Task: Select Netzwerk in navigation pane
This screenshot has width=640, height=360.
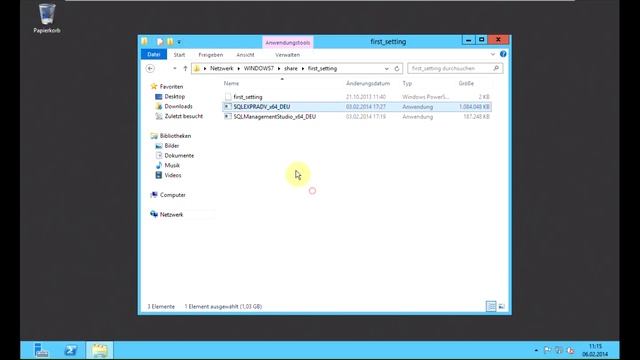Action: coord(171,214)
